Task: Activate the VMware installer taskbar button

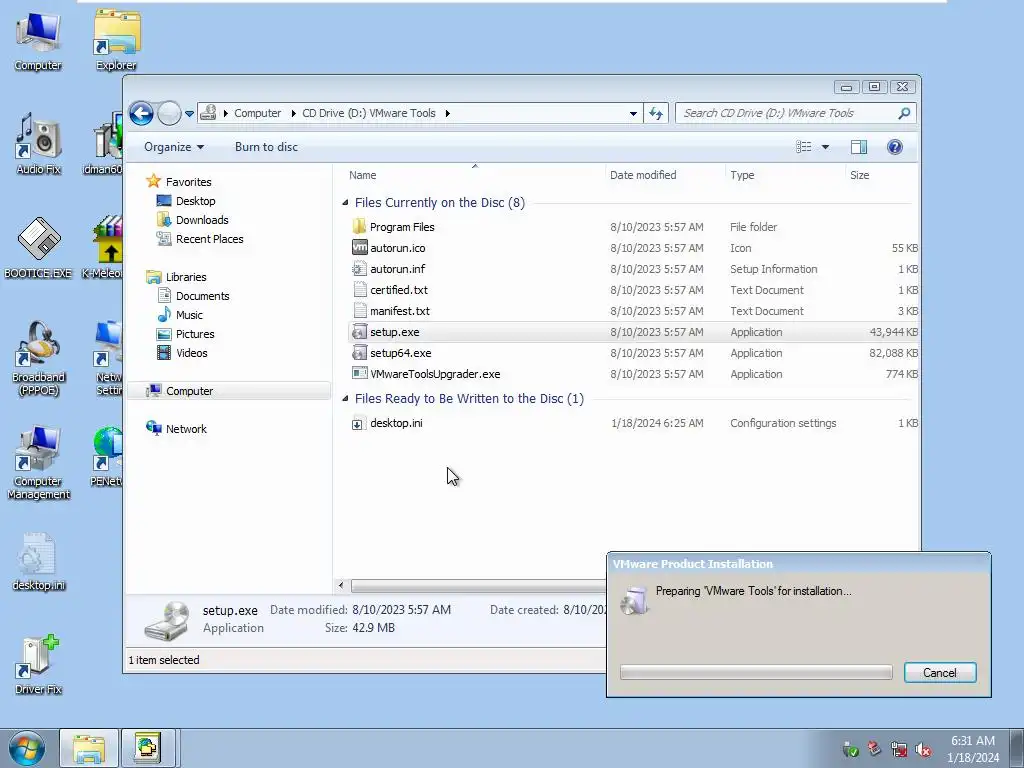Action: pyautogui.click(x=148, y=748)
